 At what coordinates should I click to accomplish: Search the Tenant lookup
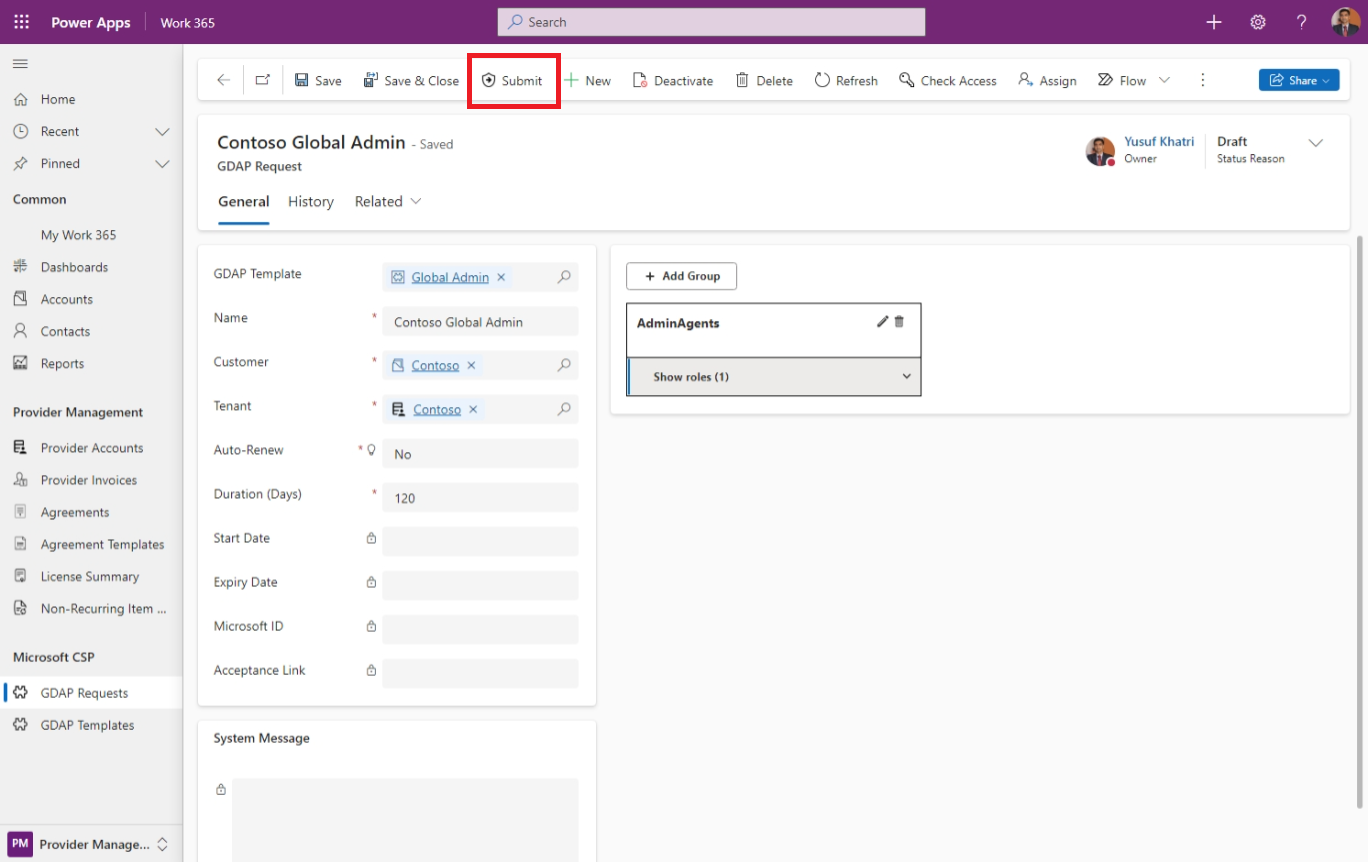click(x=564, y=409)
